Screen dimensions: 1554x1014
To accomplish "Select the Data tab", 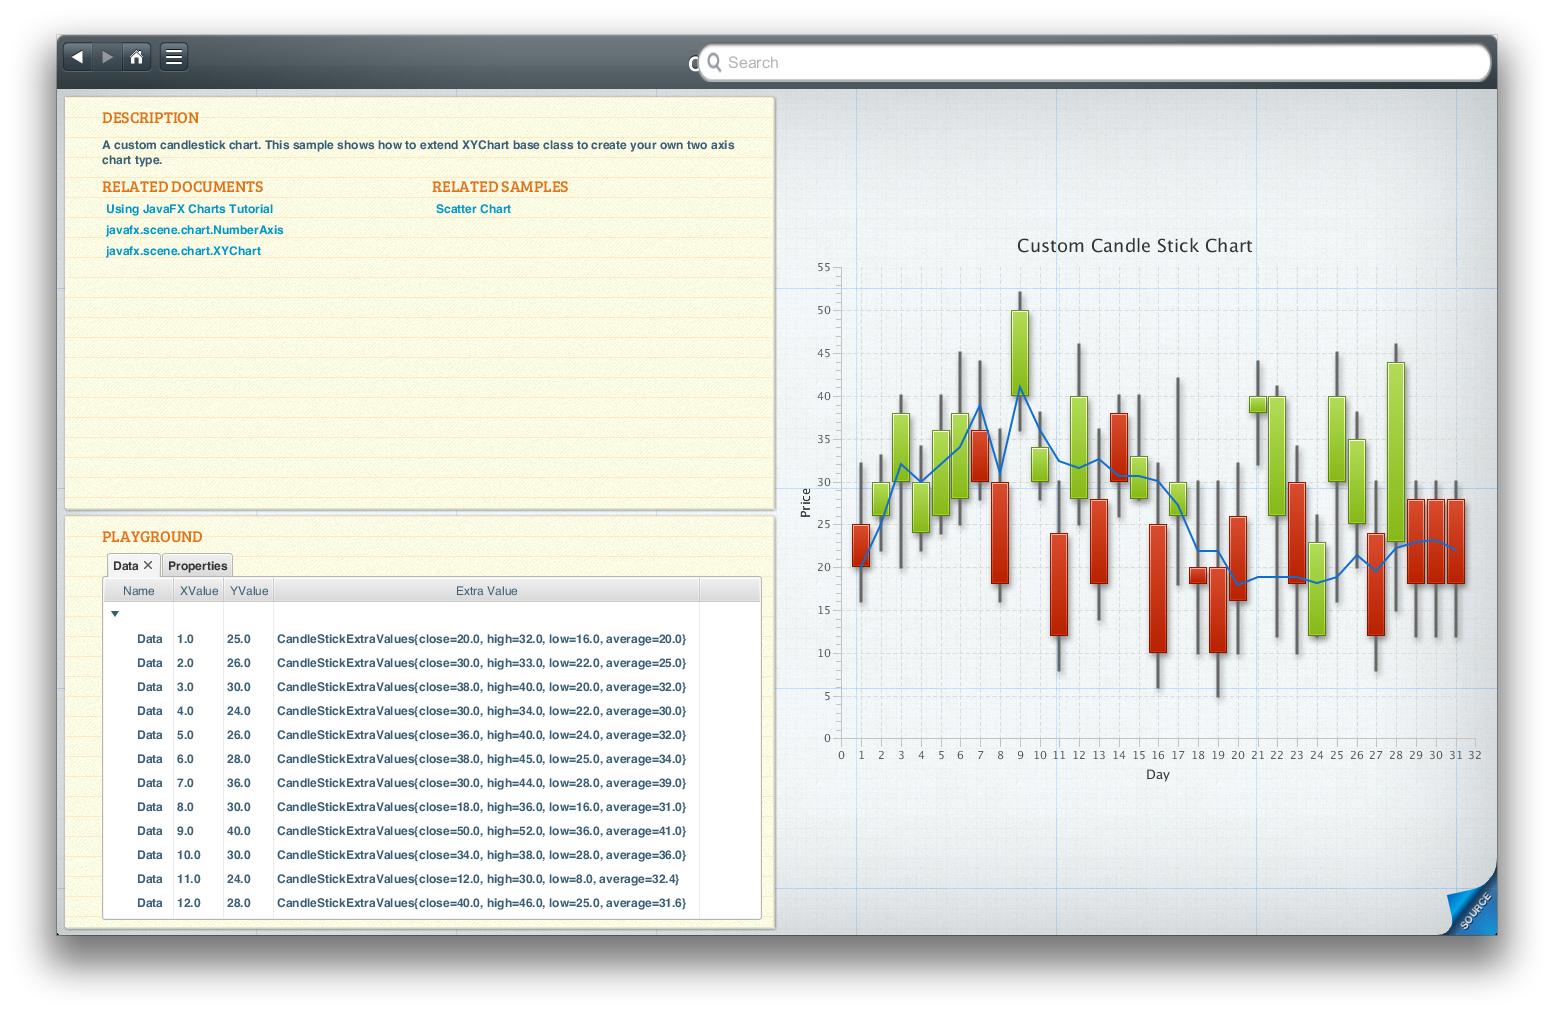I will click(x=127, y=565).
